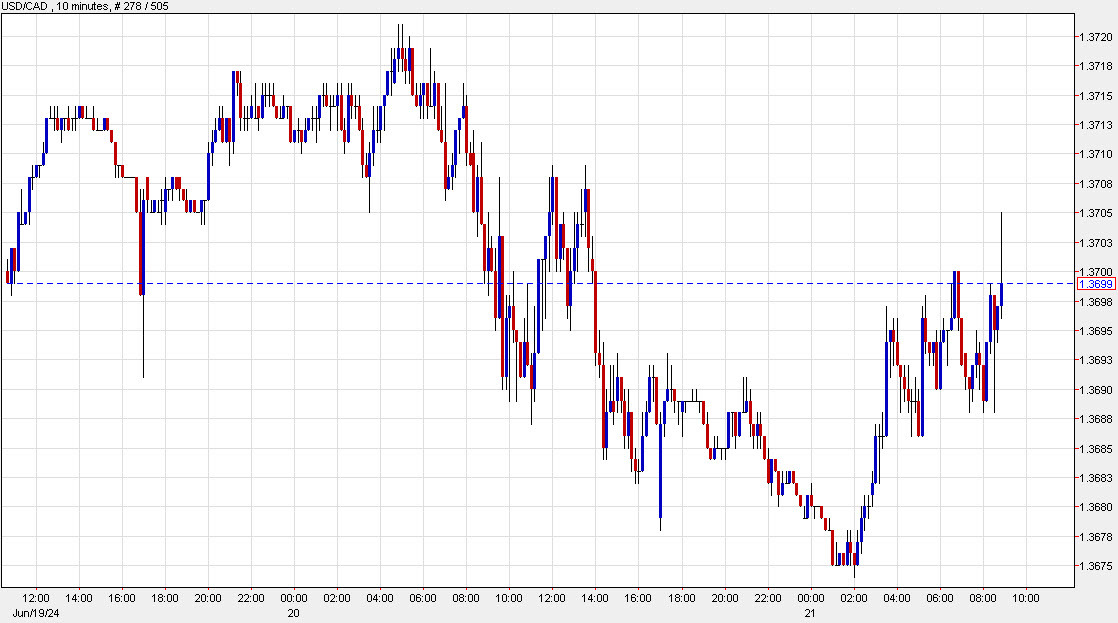Select the highlighted 1.3699 price label
The width and height of the screenshot is (1118, 623).
click(x=1095, y=285)
